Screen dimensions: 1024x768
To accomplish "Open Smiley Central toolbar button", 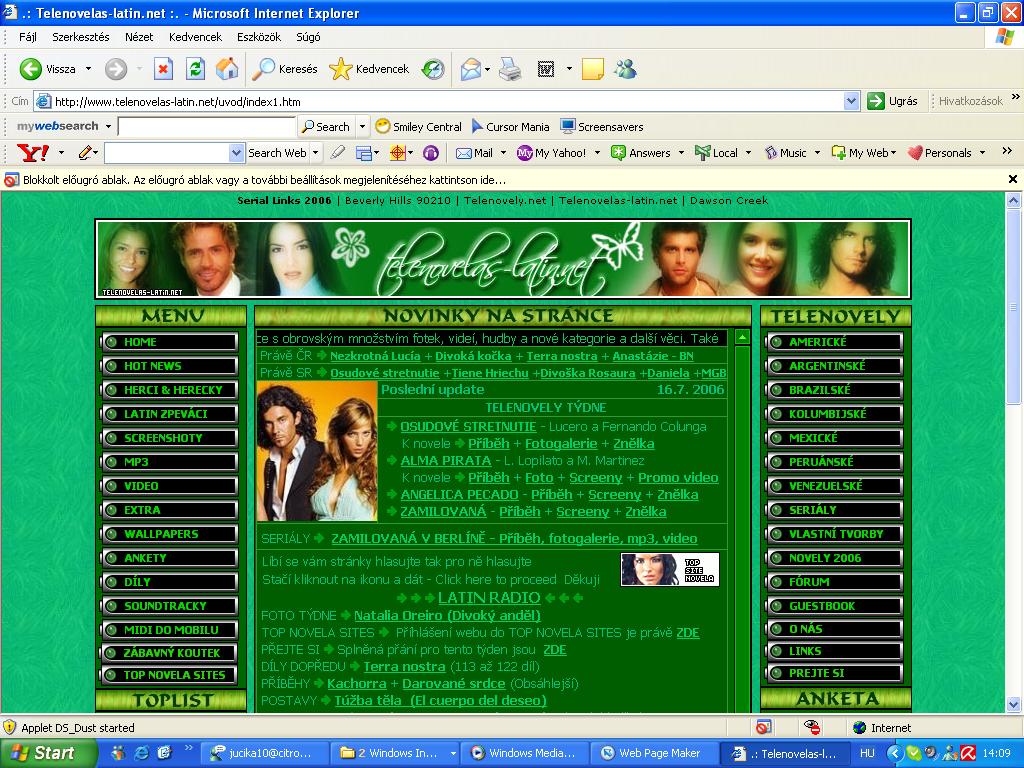I will 419,127.
